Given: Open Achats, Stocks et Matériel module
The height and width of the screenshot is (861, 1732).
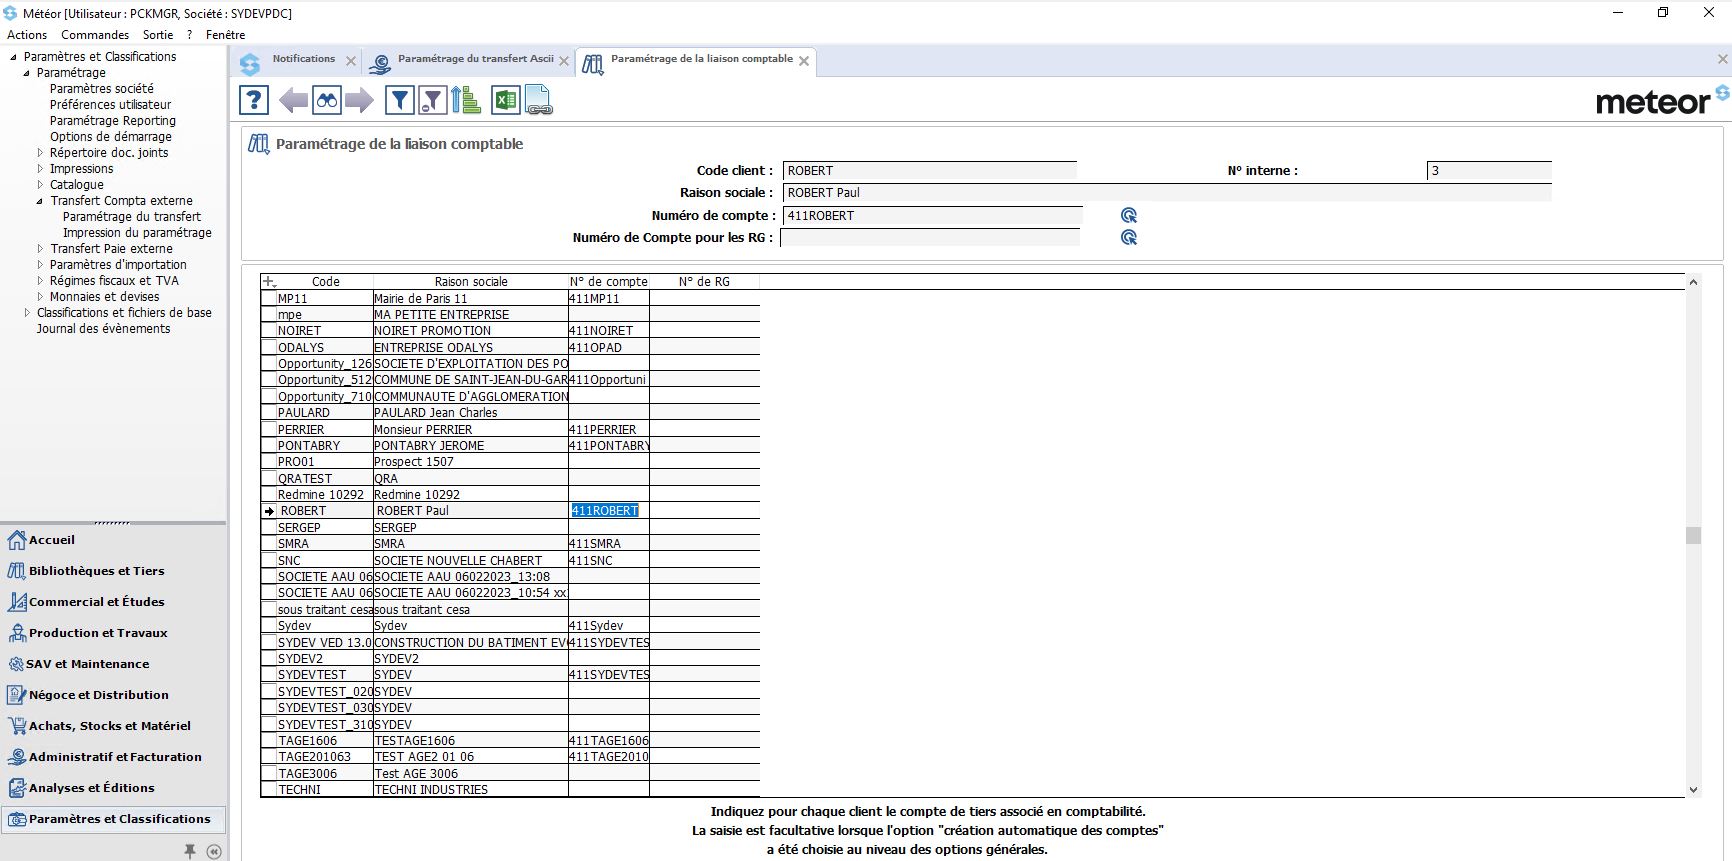Looking at the screenshot, I should coord(113,726).
